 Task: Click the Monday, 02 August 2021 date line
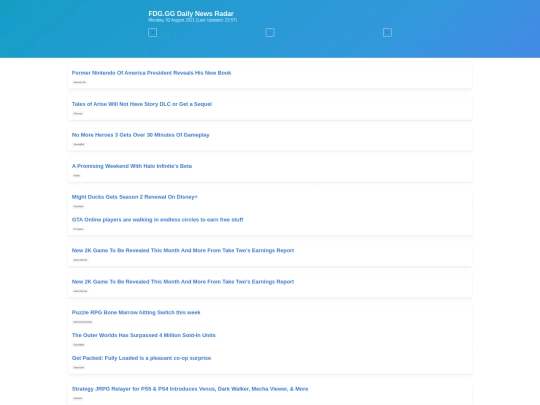tap(193, 20)
